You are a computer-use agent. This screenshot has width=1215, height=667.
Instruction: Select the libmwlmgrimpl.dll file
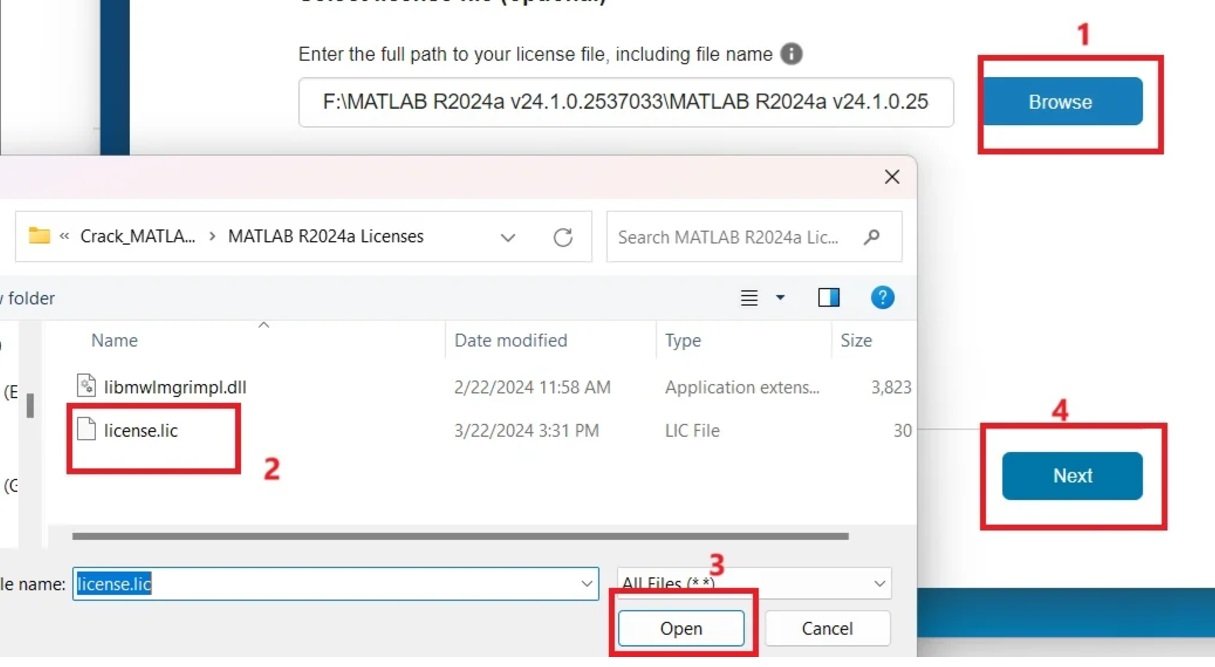click(x=175, y=387)
